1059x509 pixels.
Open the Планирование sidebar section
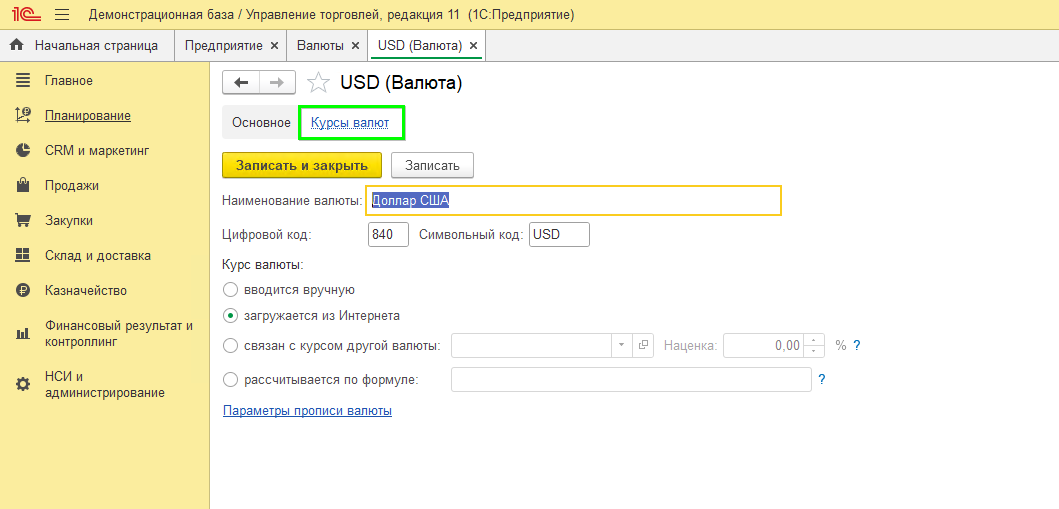click(88, 115)
